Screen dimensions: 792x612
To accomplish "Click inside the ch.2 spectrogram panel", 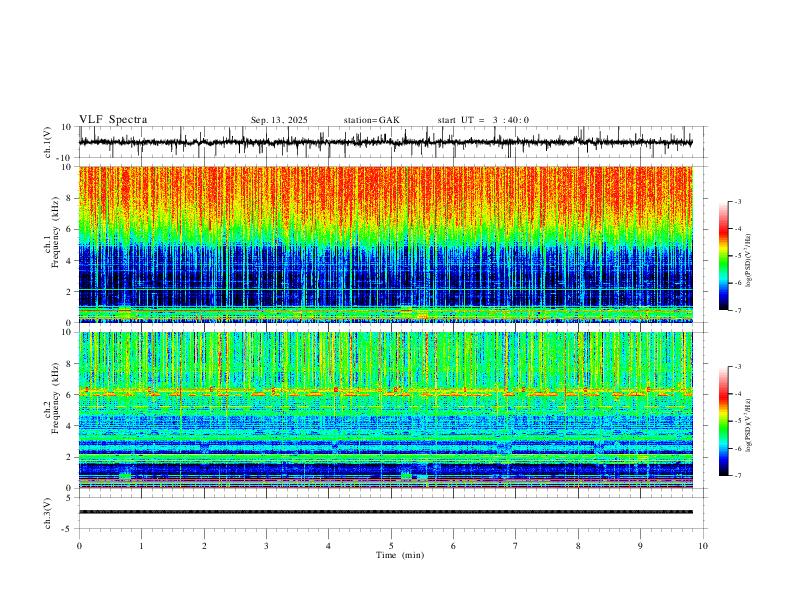I will coord(386,410).
